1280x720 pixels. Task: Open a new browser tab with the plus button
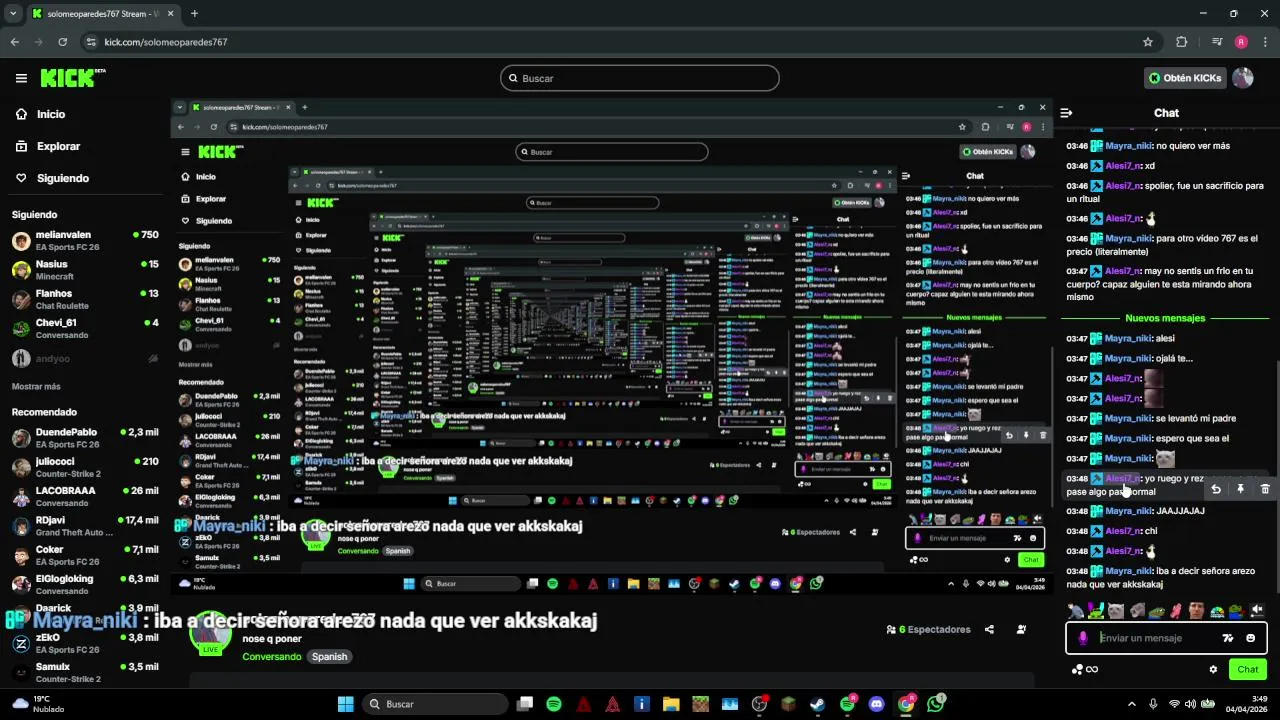[x=194, y=14]
